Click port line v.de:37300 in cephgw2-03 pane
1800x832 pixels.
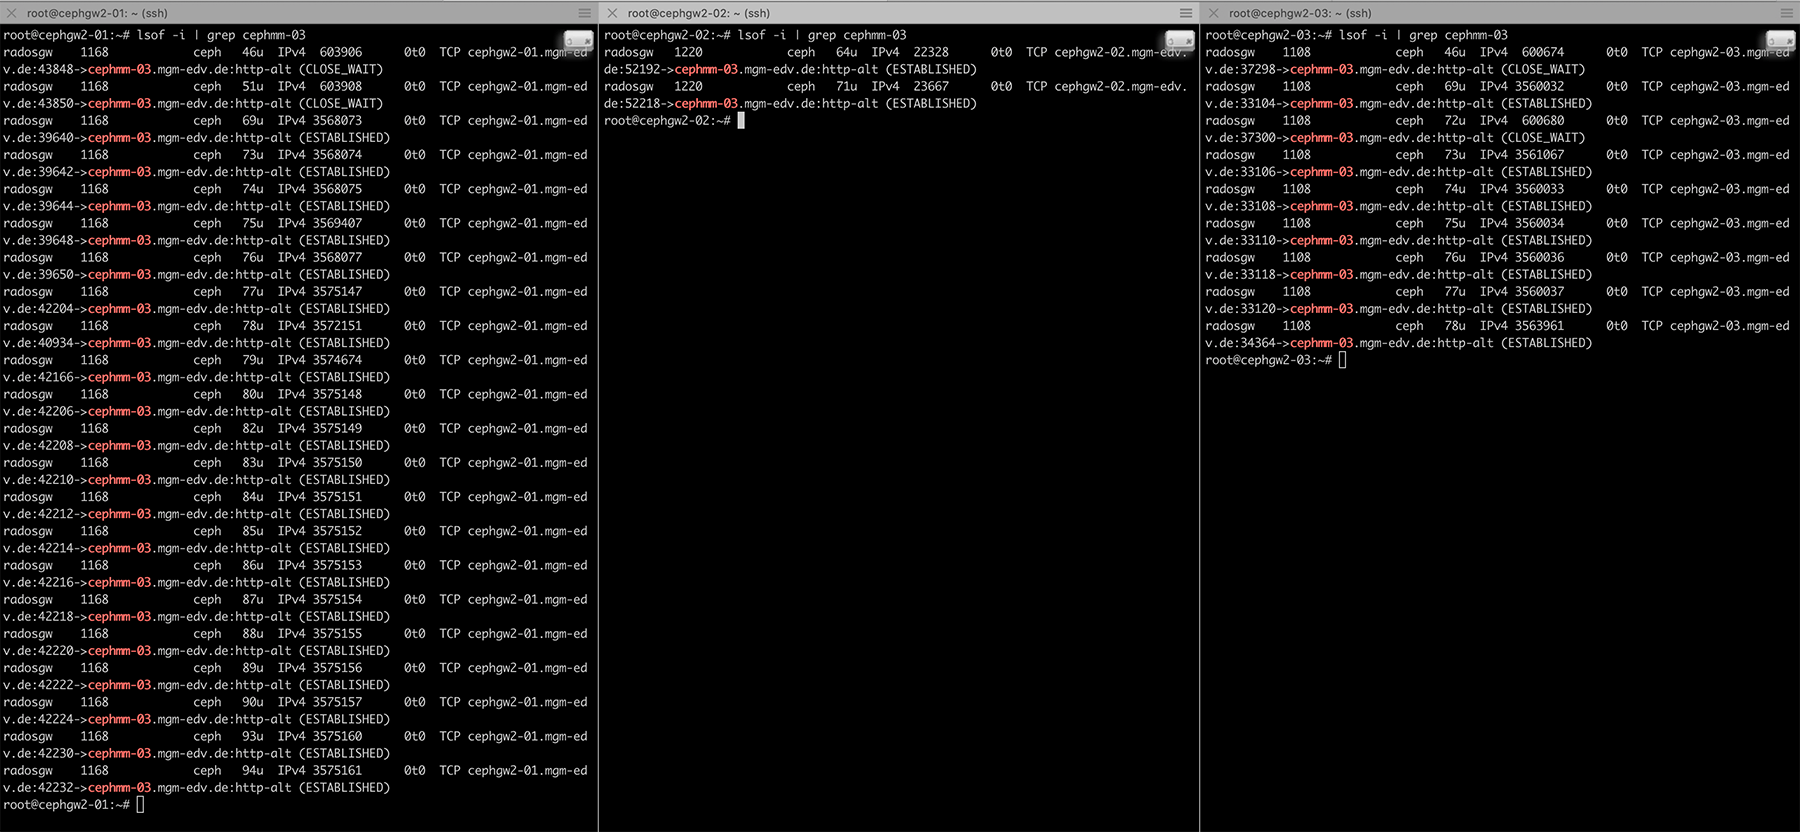tap(1395, 138)
